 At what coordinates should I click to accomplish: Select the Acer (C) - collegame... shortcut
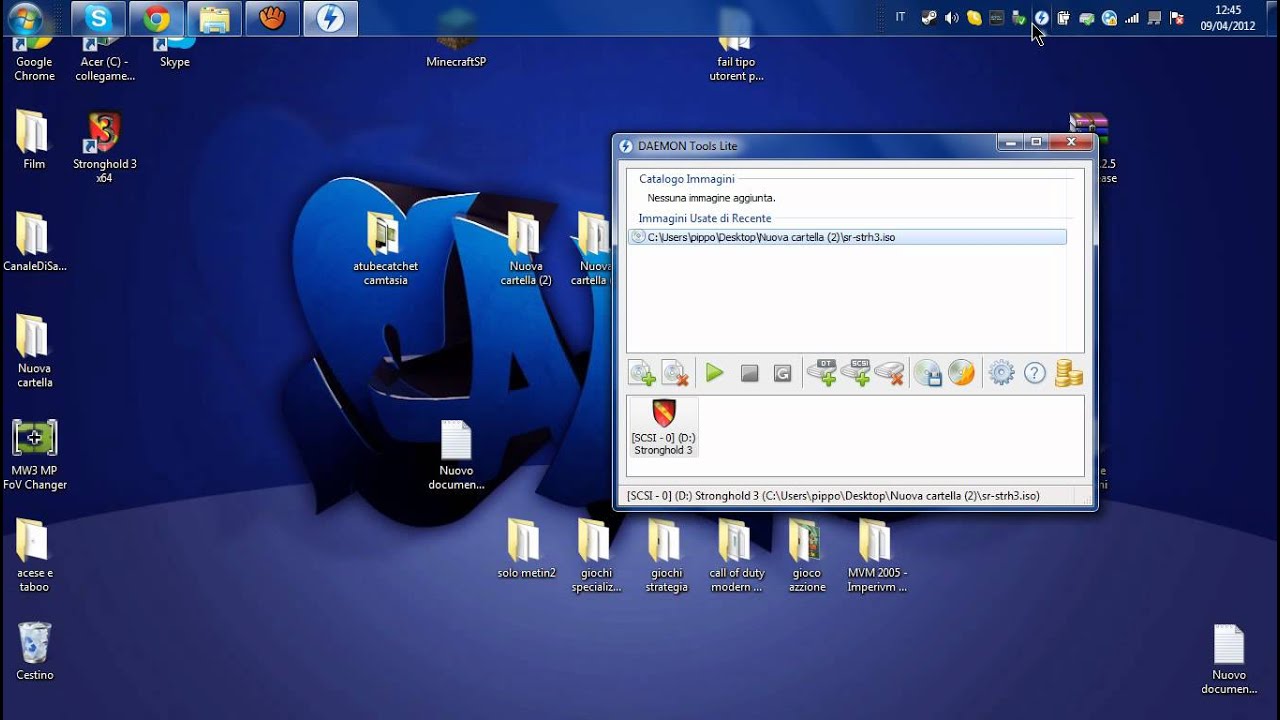(104, 60)
